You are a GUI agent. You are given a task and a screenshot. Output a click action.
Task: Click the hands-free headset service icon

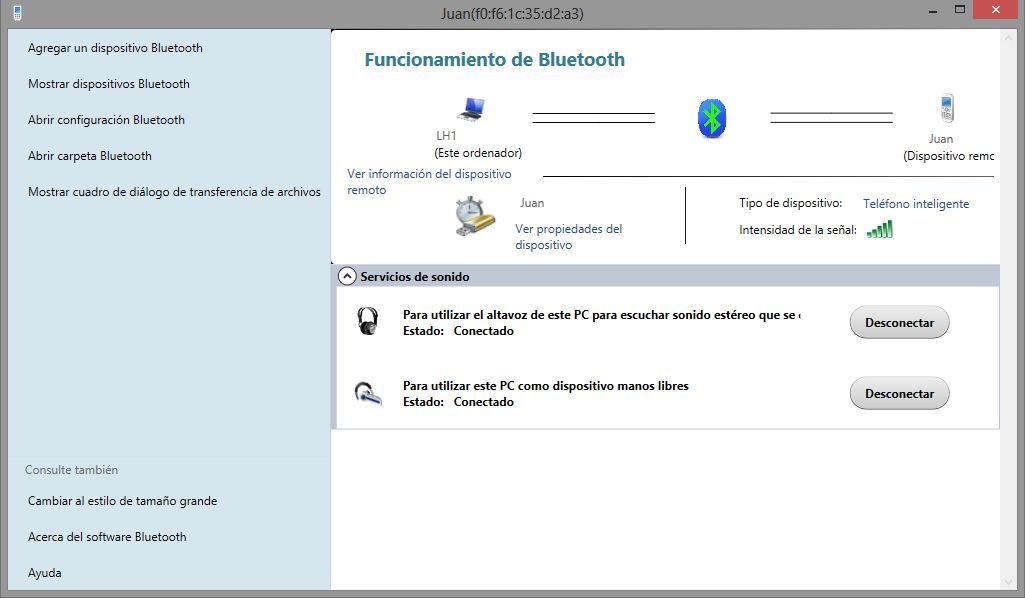(367, 393)
